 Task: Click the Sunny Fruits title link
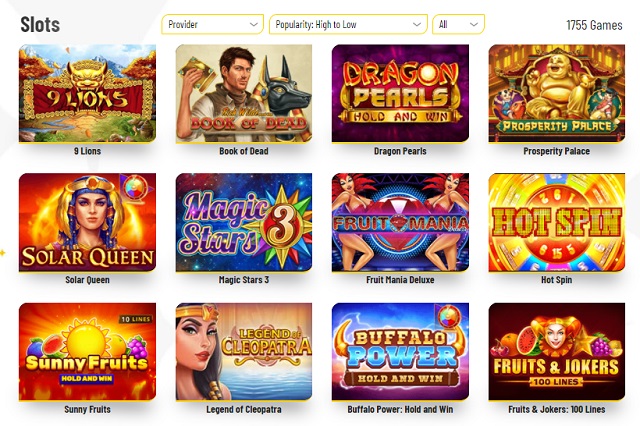[x=87, y=409]
